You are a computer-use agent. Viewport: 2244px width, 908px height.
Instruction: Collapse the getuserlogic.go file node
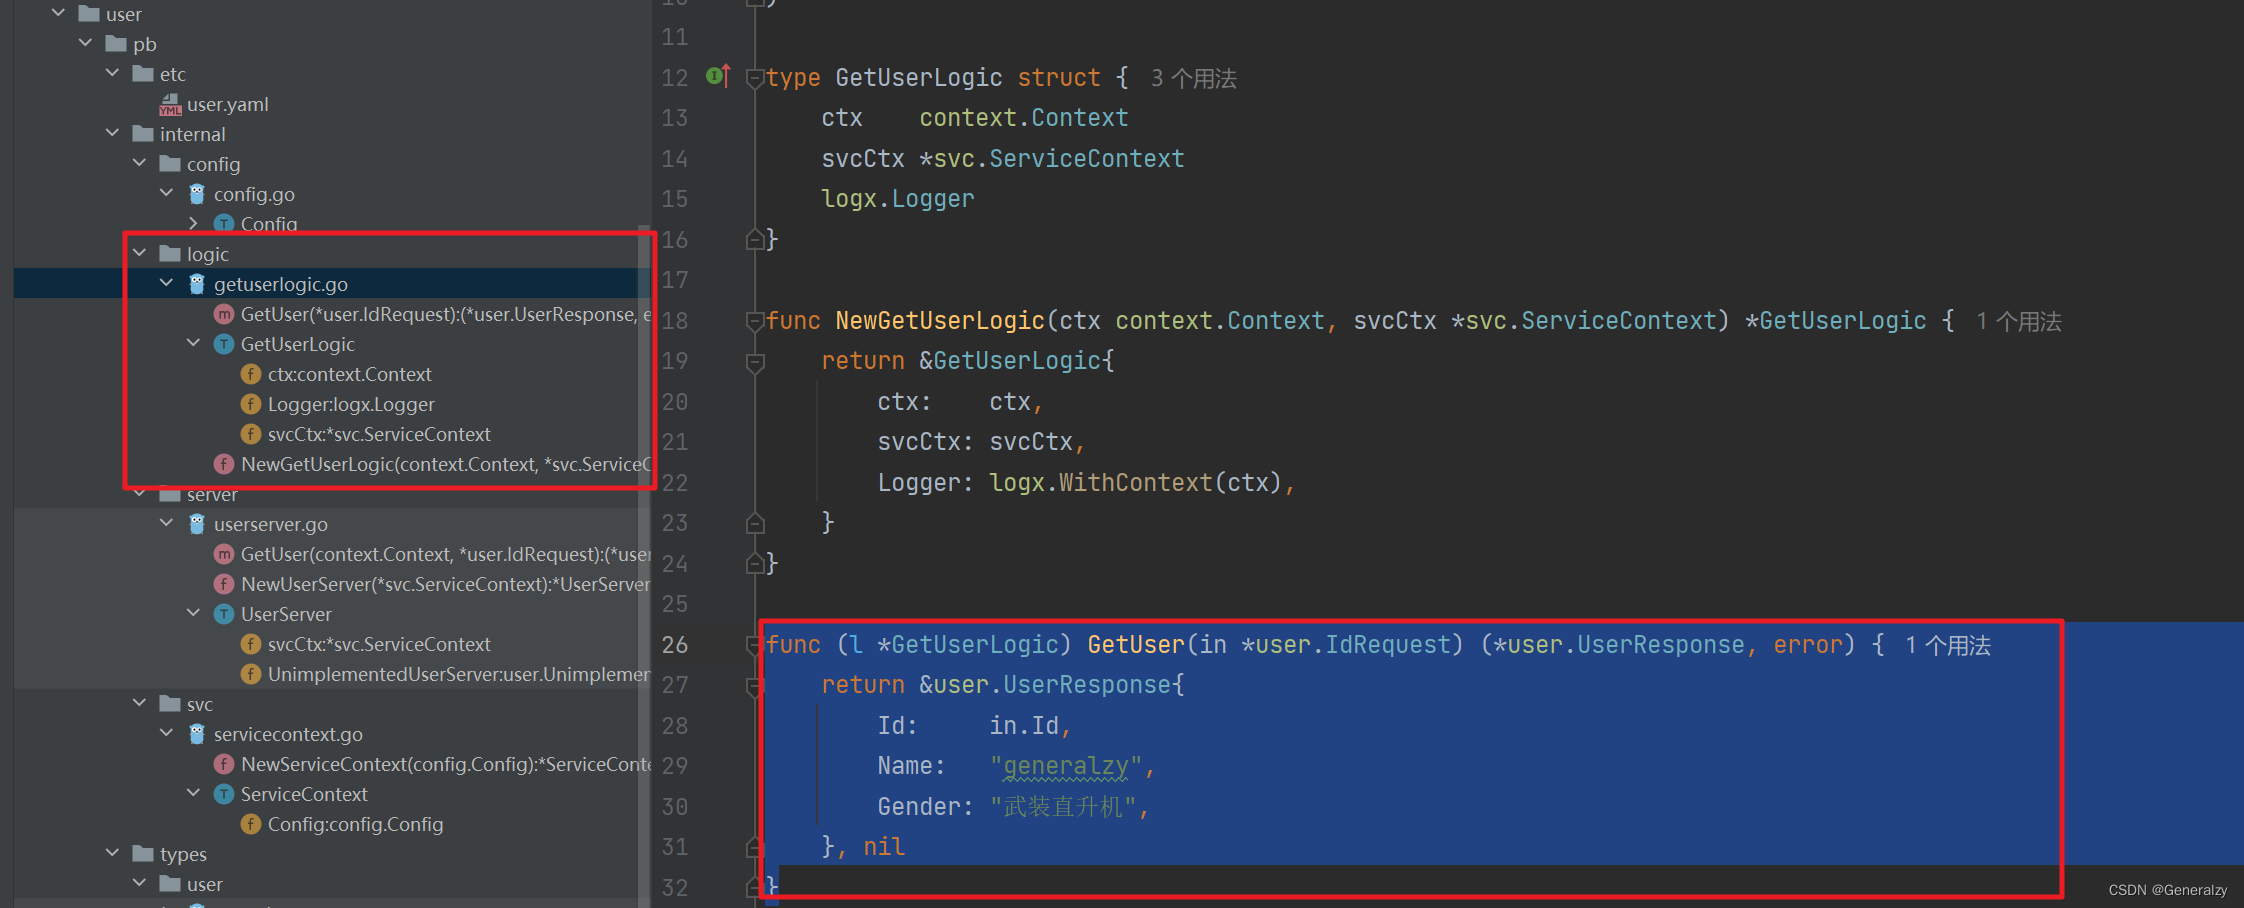pyautogui.click(x=166, y=283)
